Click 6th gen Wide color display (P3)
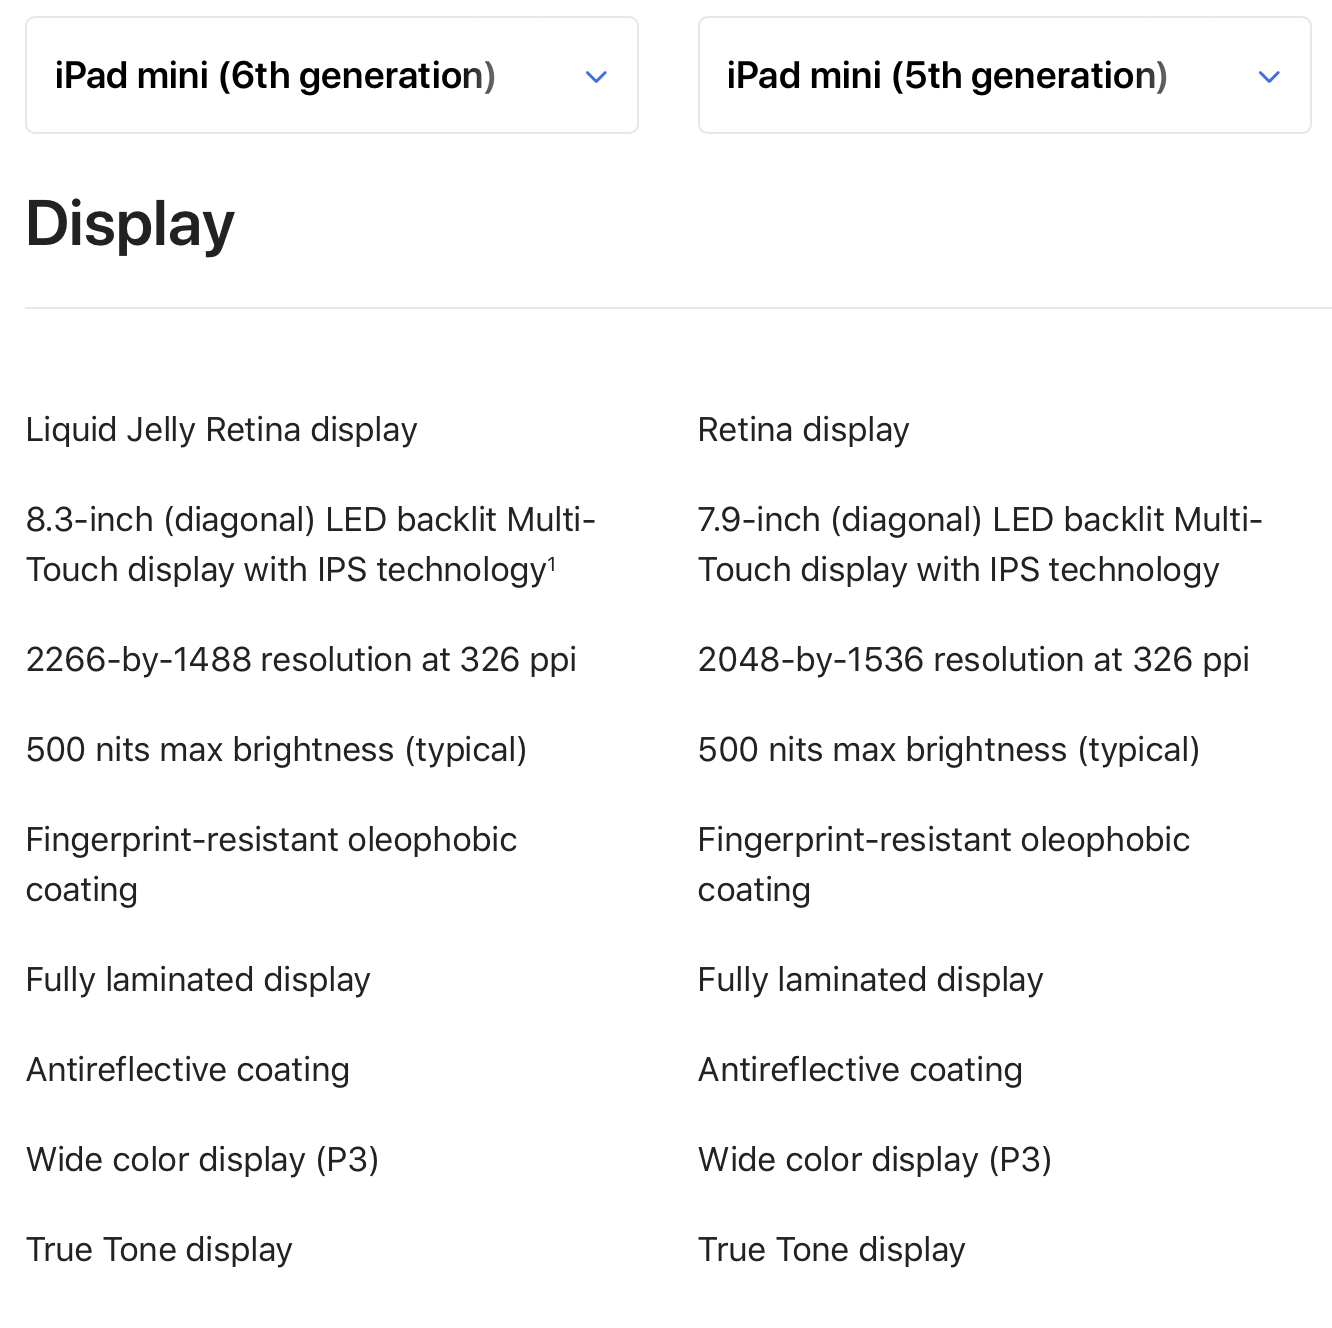The height and width of the screenshot is (1328, 1332). [x=202, y=1160]
